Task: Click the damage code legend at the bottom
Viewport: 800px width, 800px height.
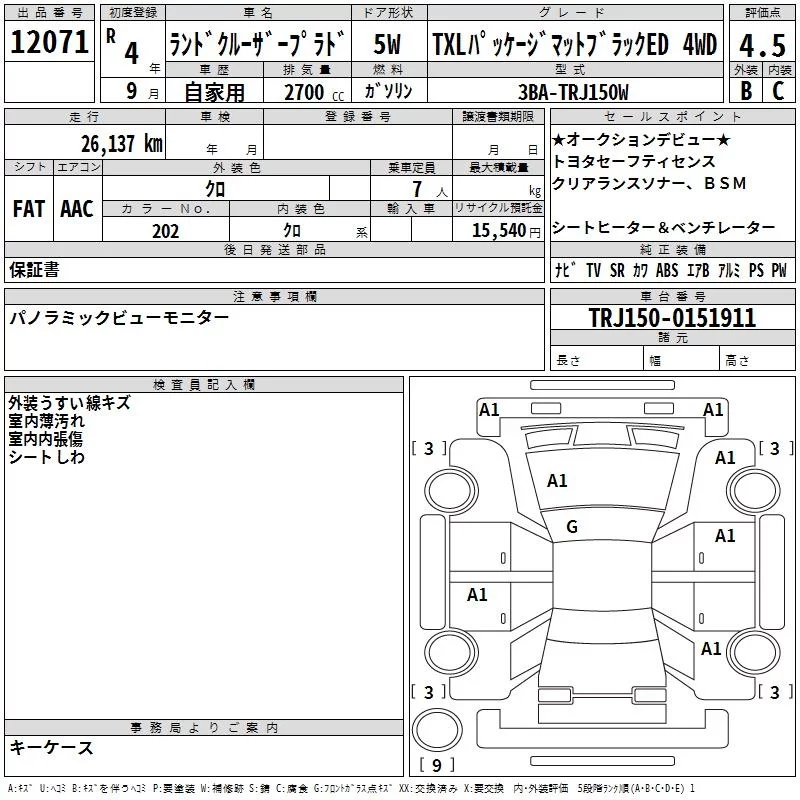Action: coord(351,789)
